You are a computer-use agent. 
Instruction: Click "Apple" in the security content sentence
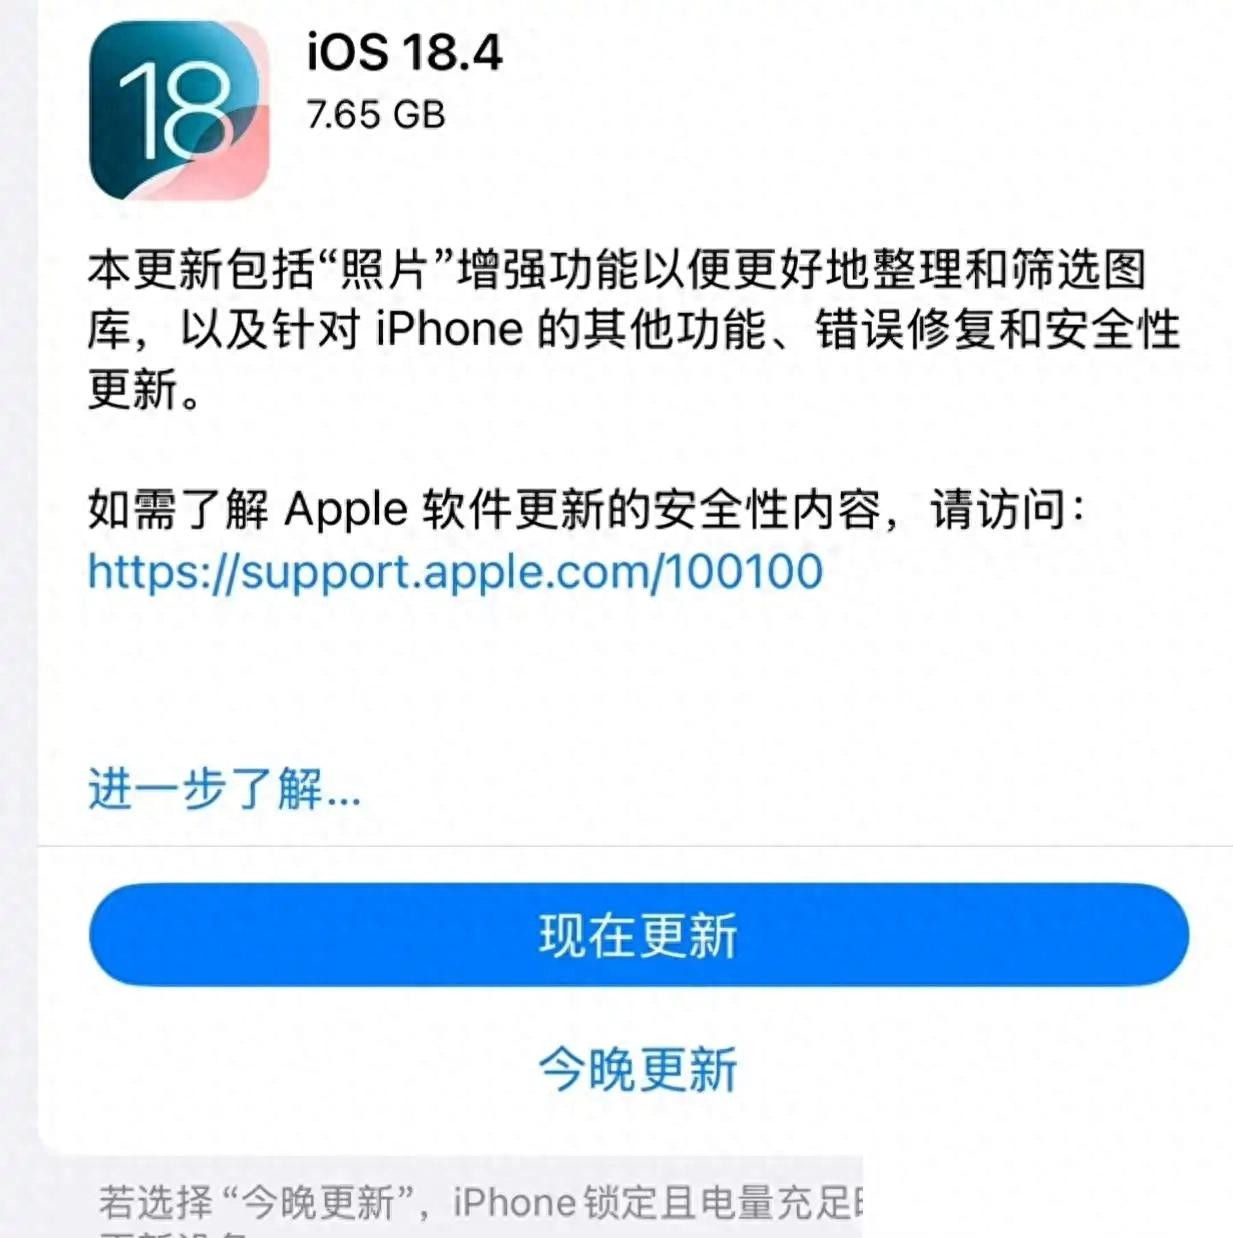346,510
